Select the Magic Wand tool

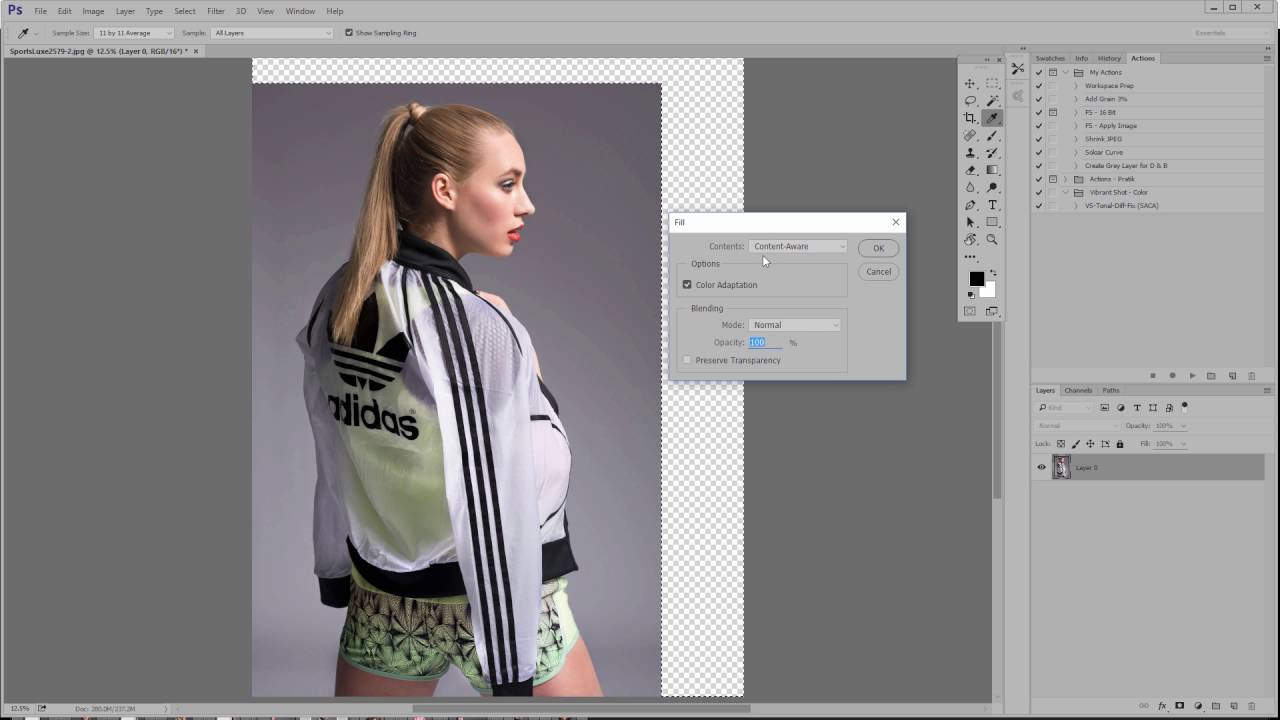coord(992,101)
